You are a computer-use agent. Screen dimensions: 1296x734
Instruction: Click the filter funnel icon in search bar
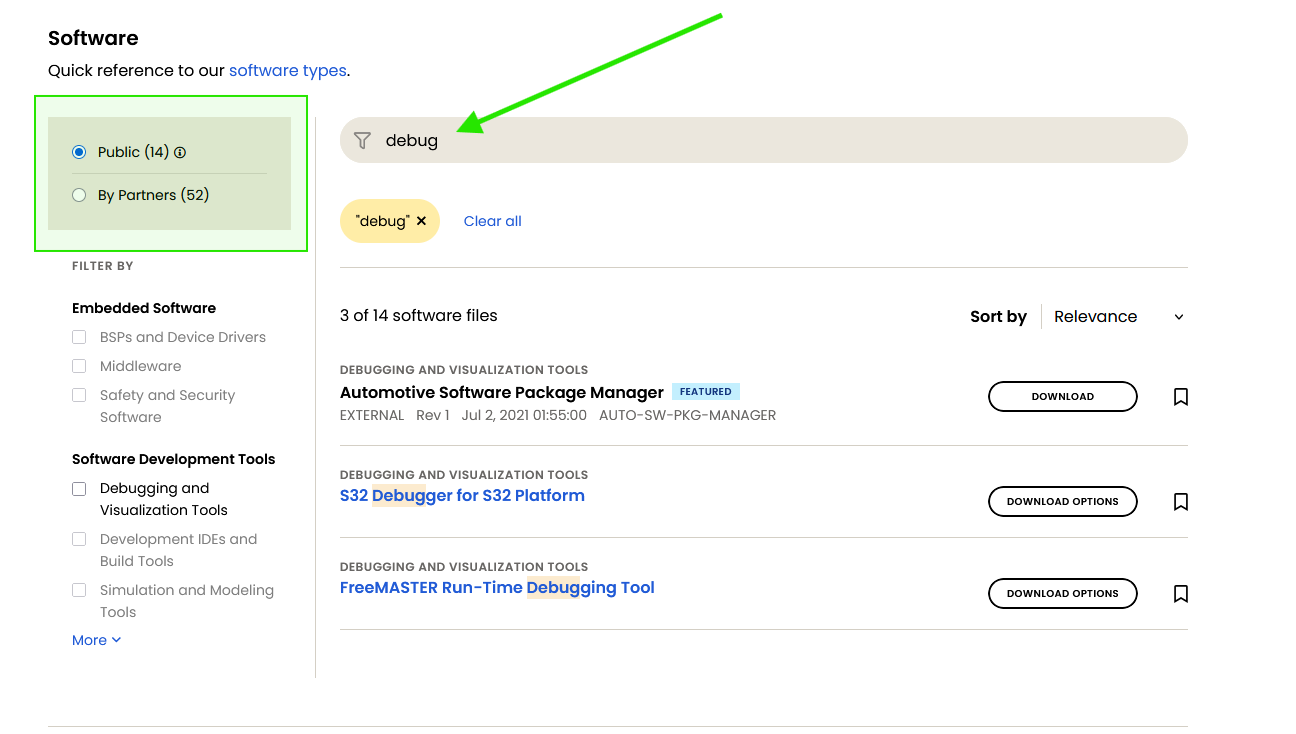362,141
